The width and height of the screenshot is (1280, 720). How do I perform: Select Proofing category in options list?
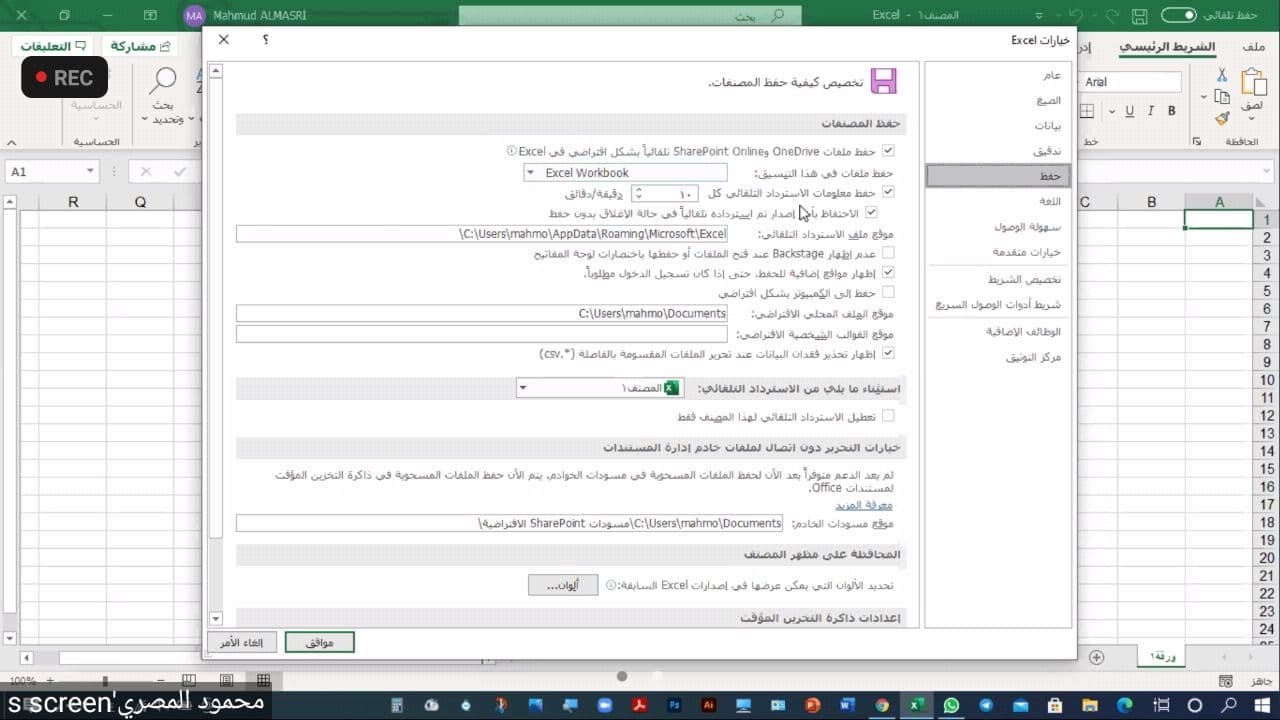(x=998, y=150)
